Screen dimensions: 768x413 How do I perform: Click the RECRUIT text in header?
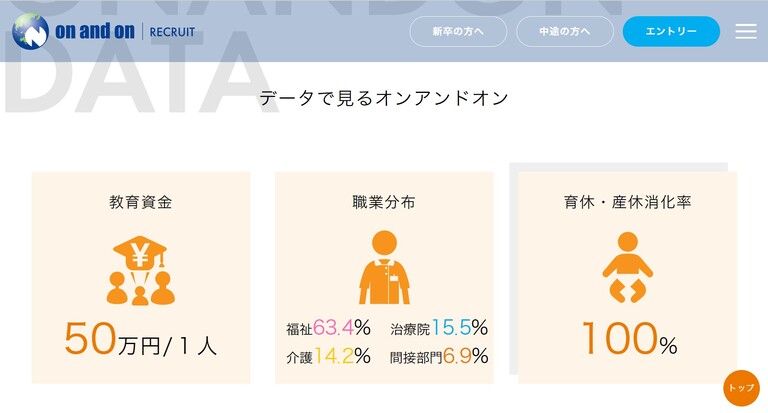173,32
